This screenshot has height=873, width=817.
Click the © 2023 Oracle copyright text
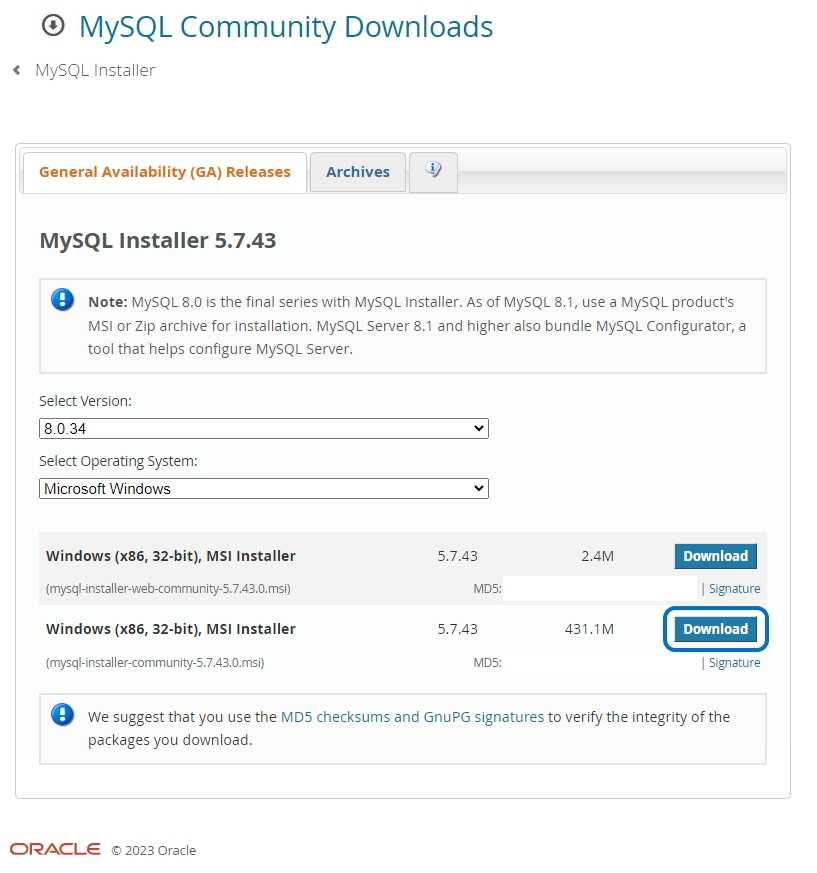[154, 850]
